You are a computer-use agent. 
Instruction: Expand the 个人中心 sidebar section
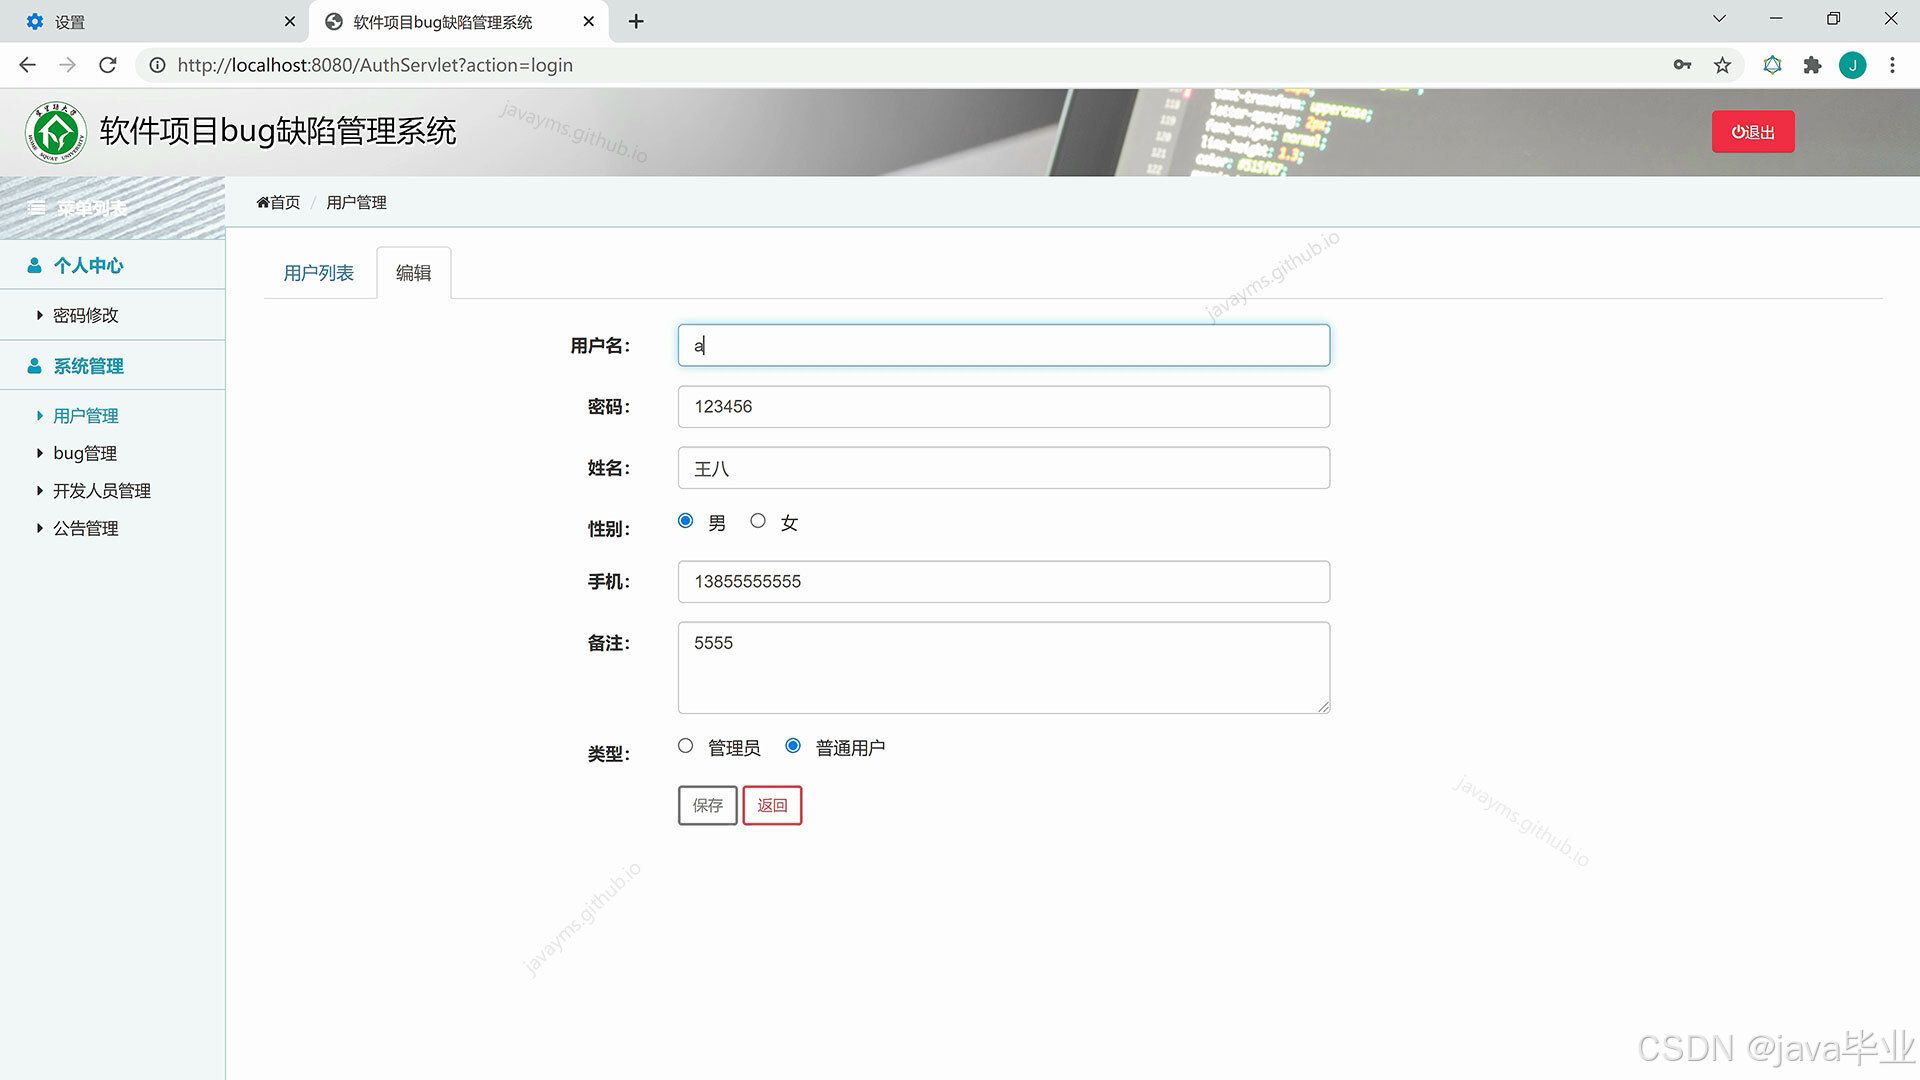pos(88,265)
